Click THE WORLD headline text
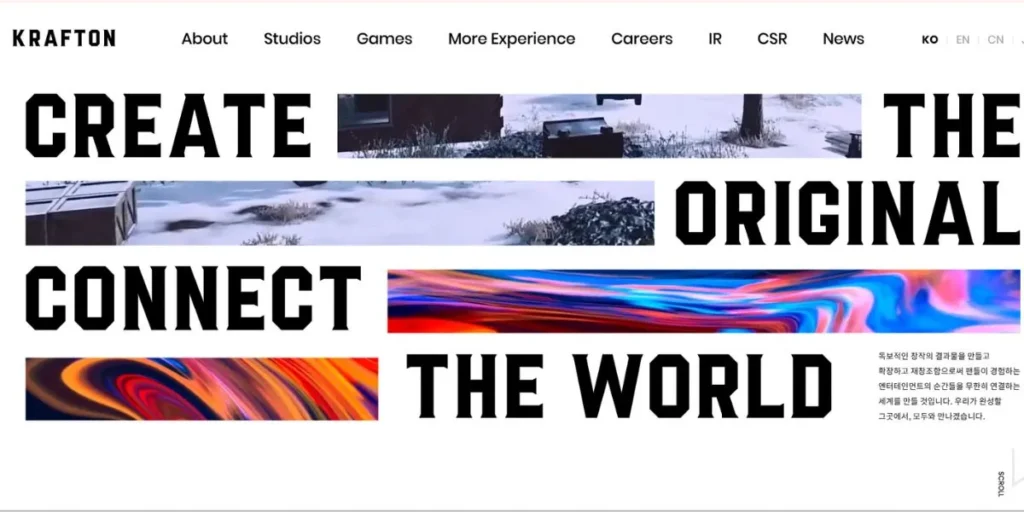Screen dimensions: 1024x512 point(619,387)
